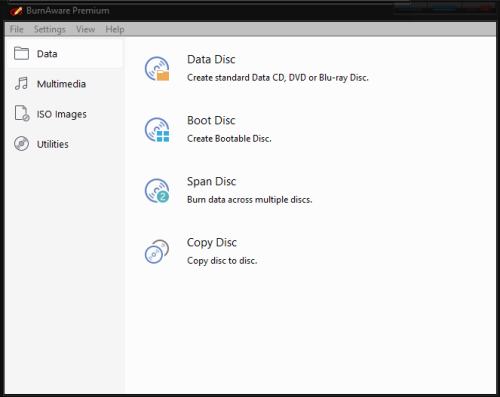Launch the Span Disc tool title

[211, 181]
